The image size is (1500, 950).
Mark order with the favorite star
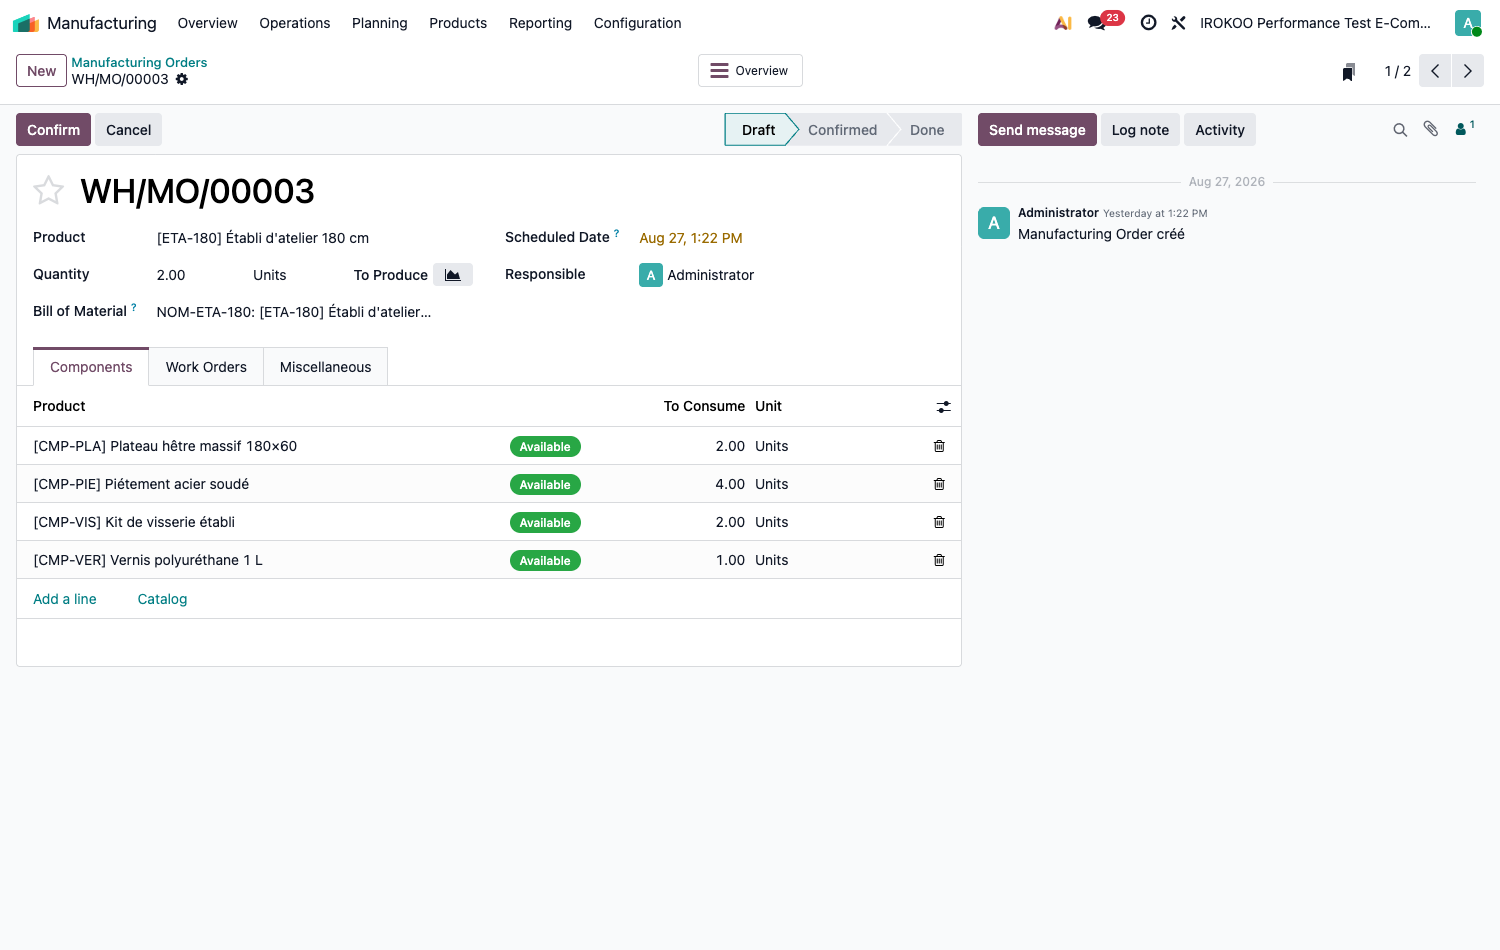(48, 190)
